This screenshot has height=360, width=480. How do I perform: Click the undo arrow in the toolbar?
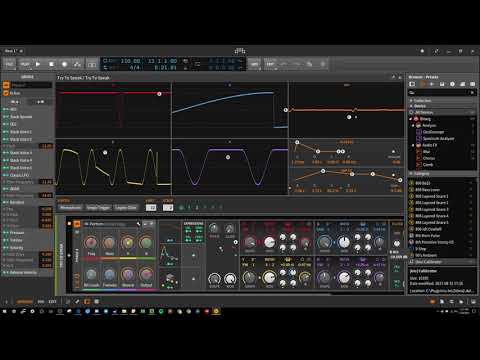coord(284,64)
